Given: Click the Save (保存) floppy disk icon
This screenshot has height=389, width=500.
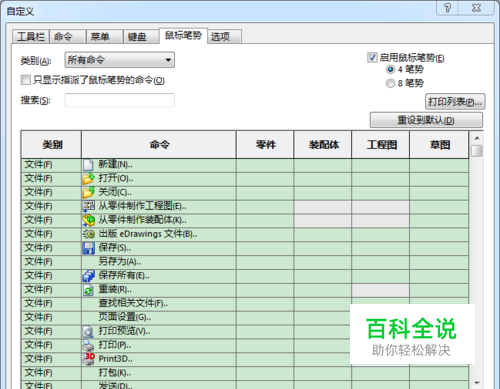Looking at the screenshot, I should coord(88,248).
